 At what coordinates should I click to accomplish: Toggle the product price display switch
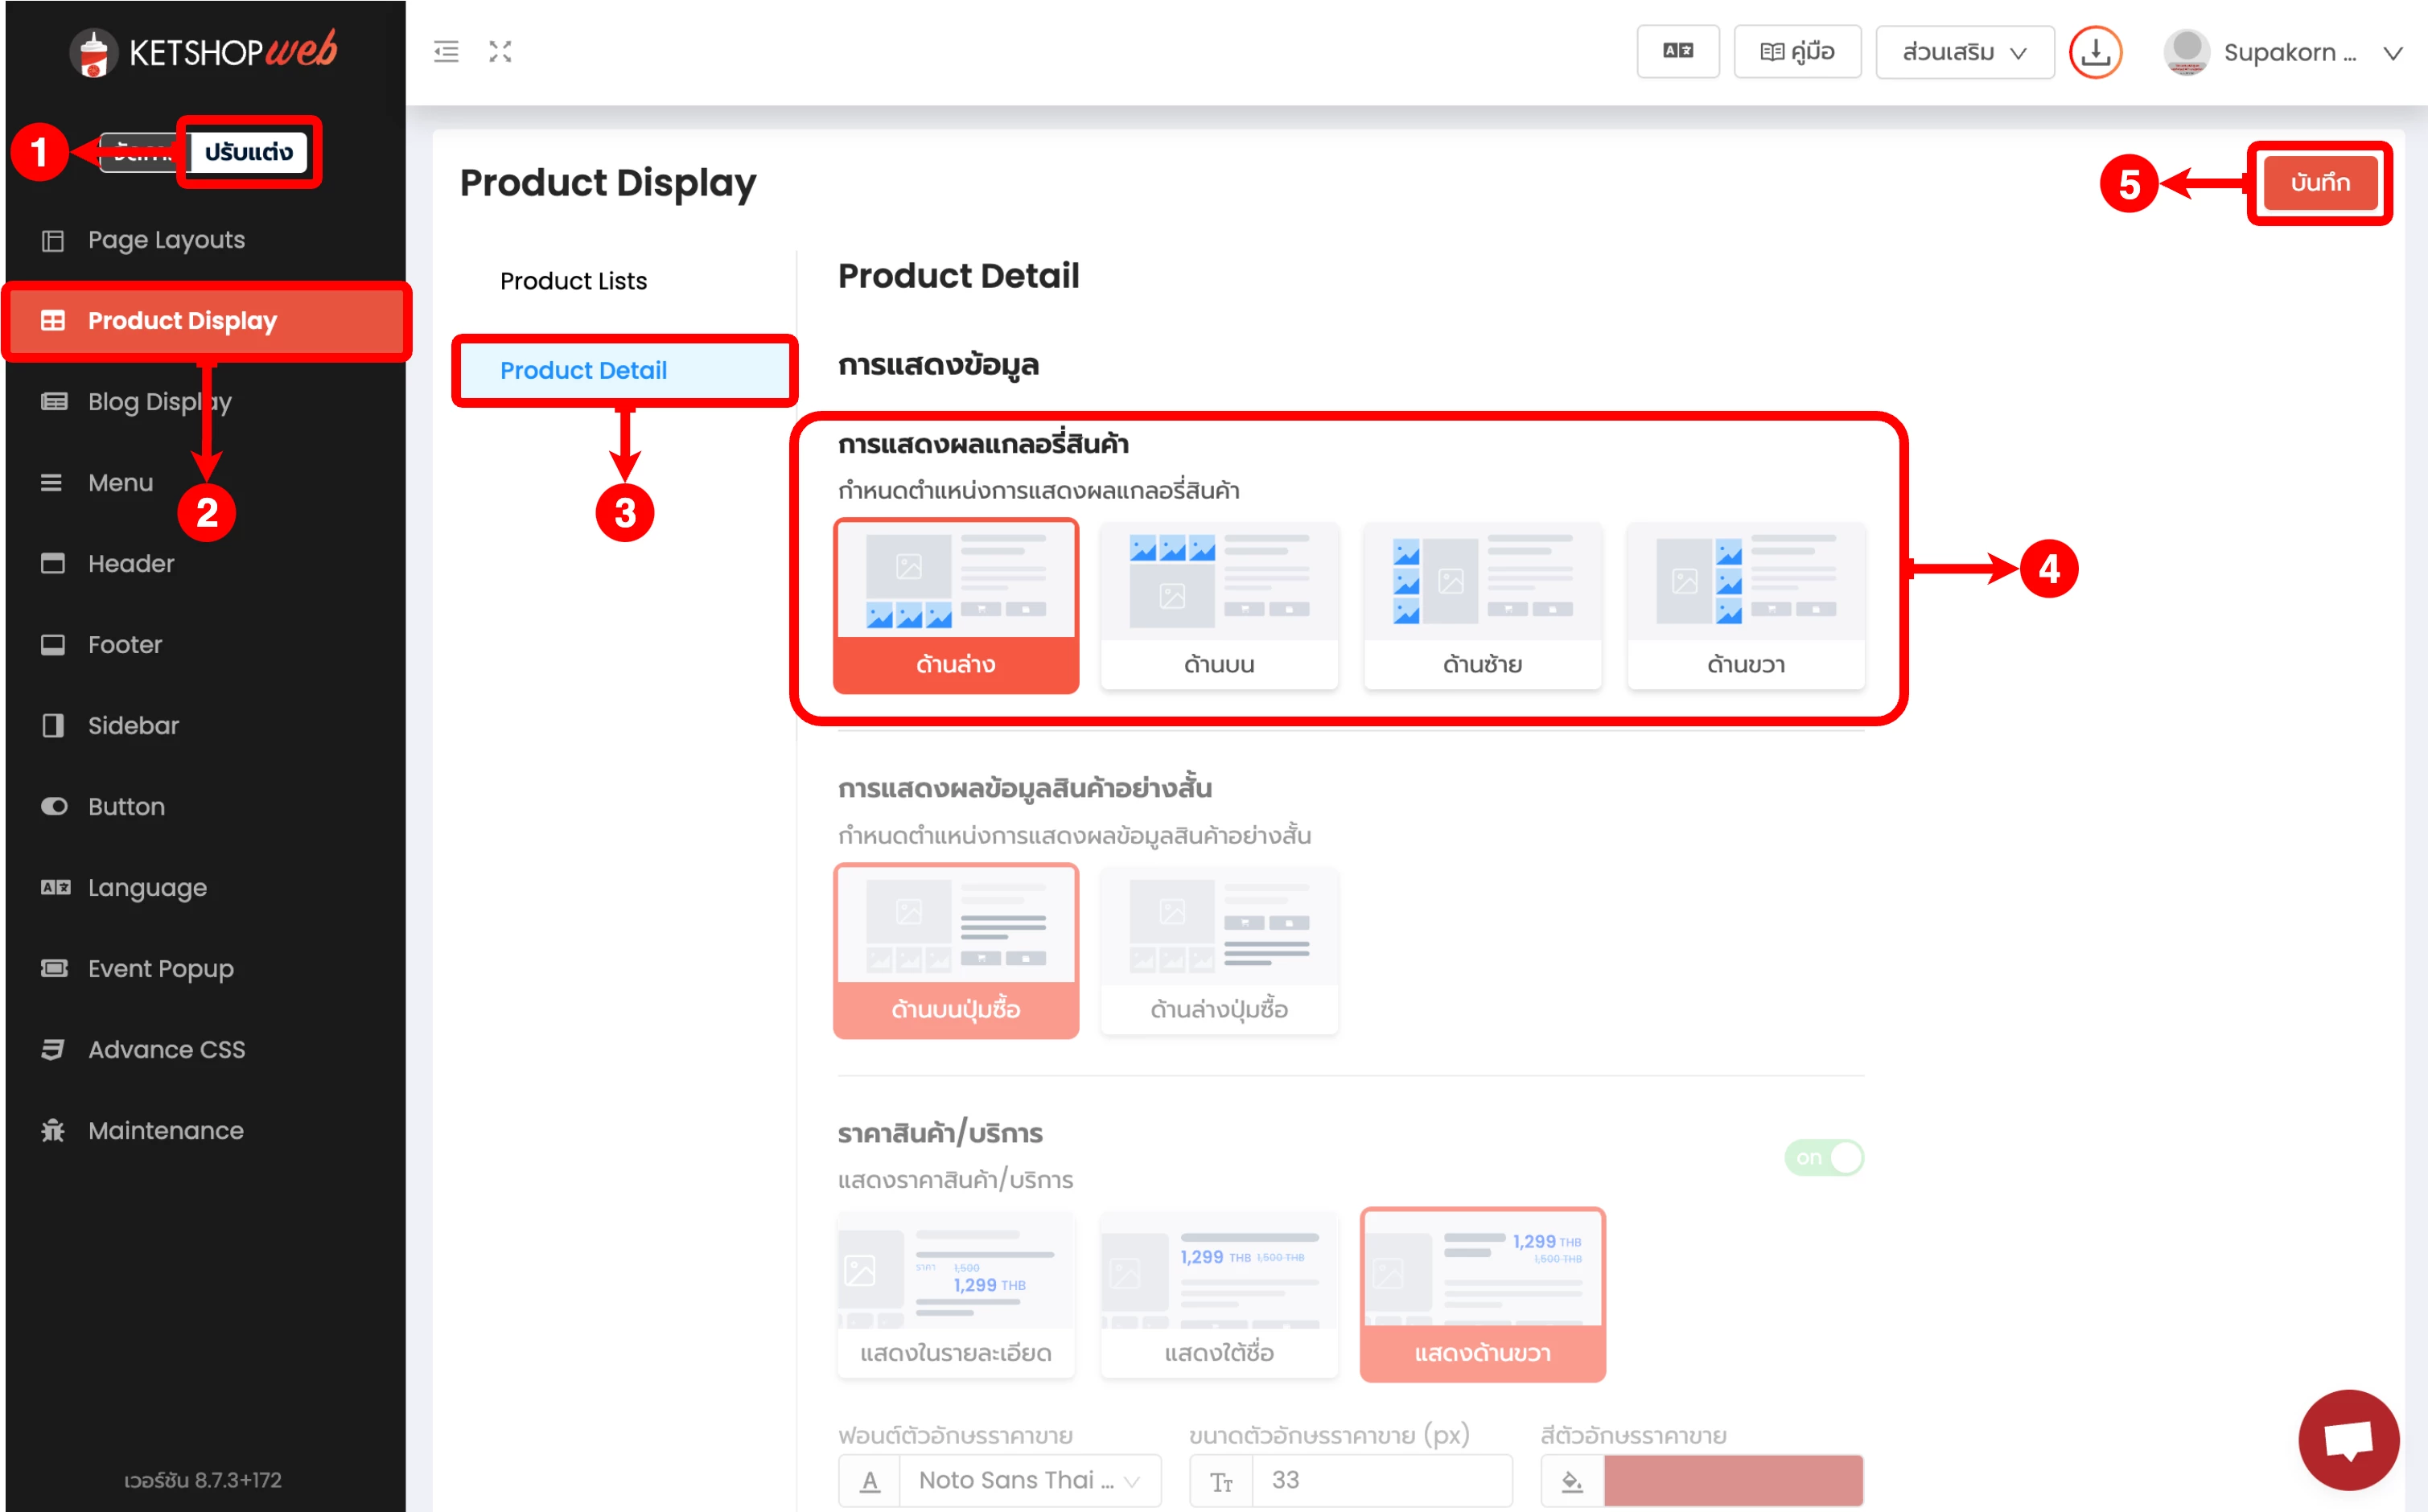1823,1157
